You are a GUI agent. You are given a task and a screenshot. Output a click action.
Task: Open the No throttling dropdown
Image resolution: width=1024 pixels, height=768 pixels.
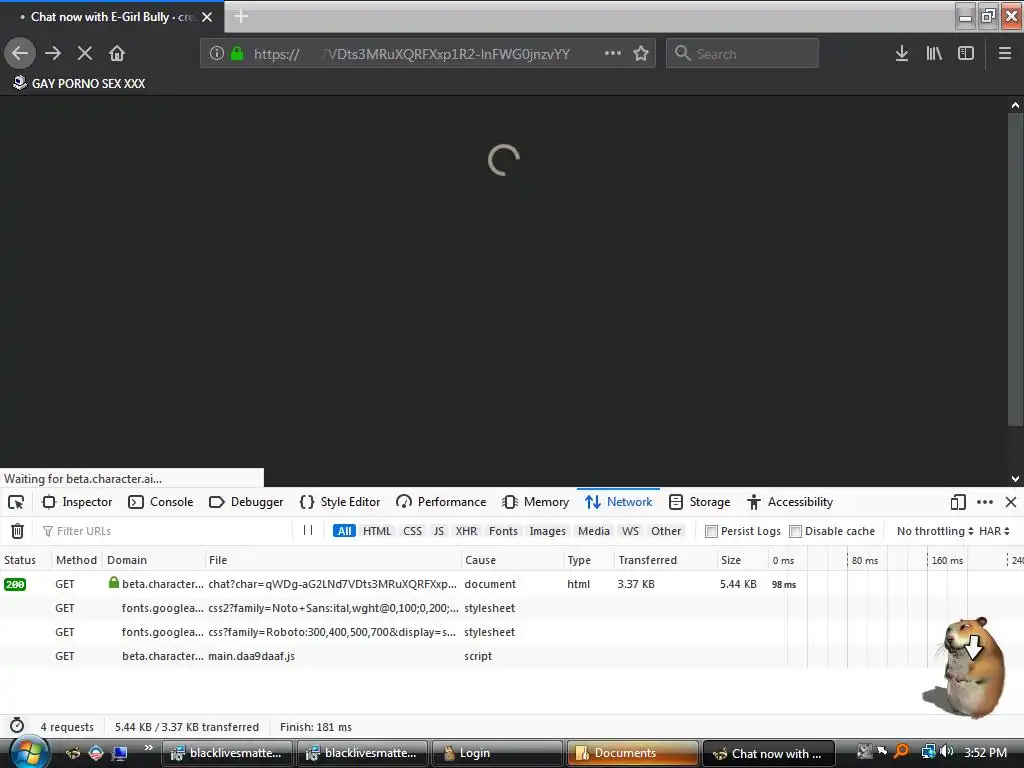[x=935, y=531]
